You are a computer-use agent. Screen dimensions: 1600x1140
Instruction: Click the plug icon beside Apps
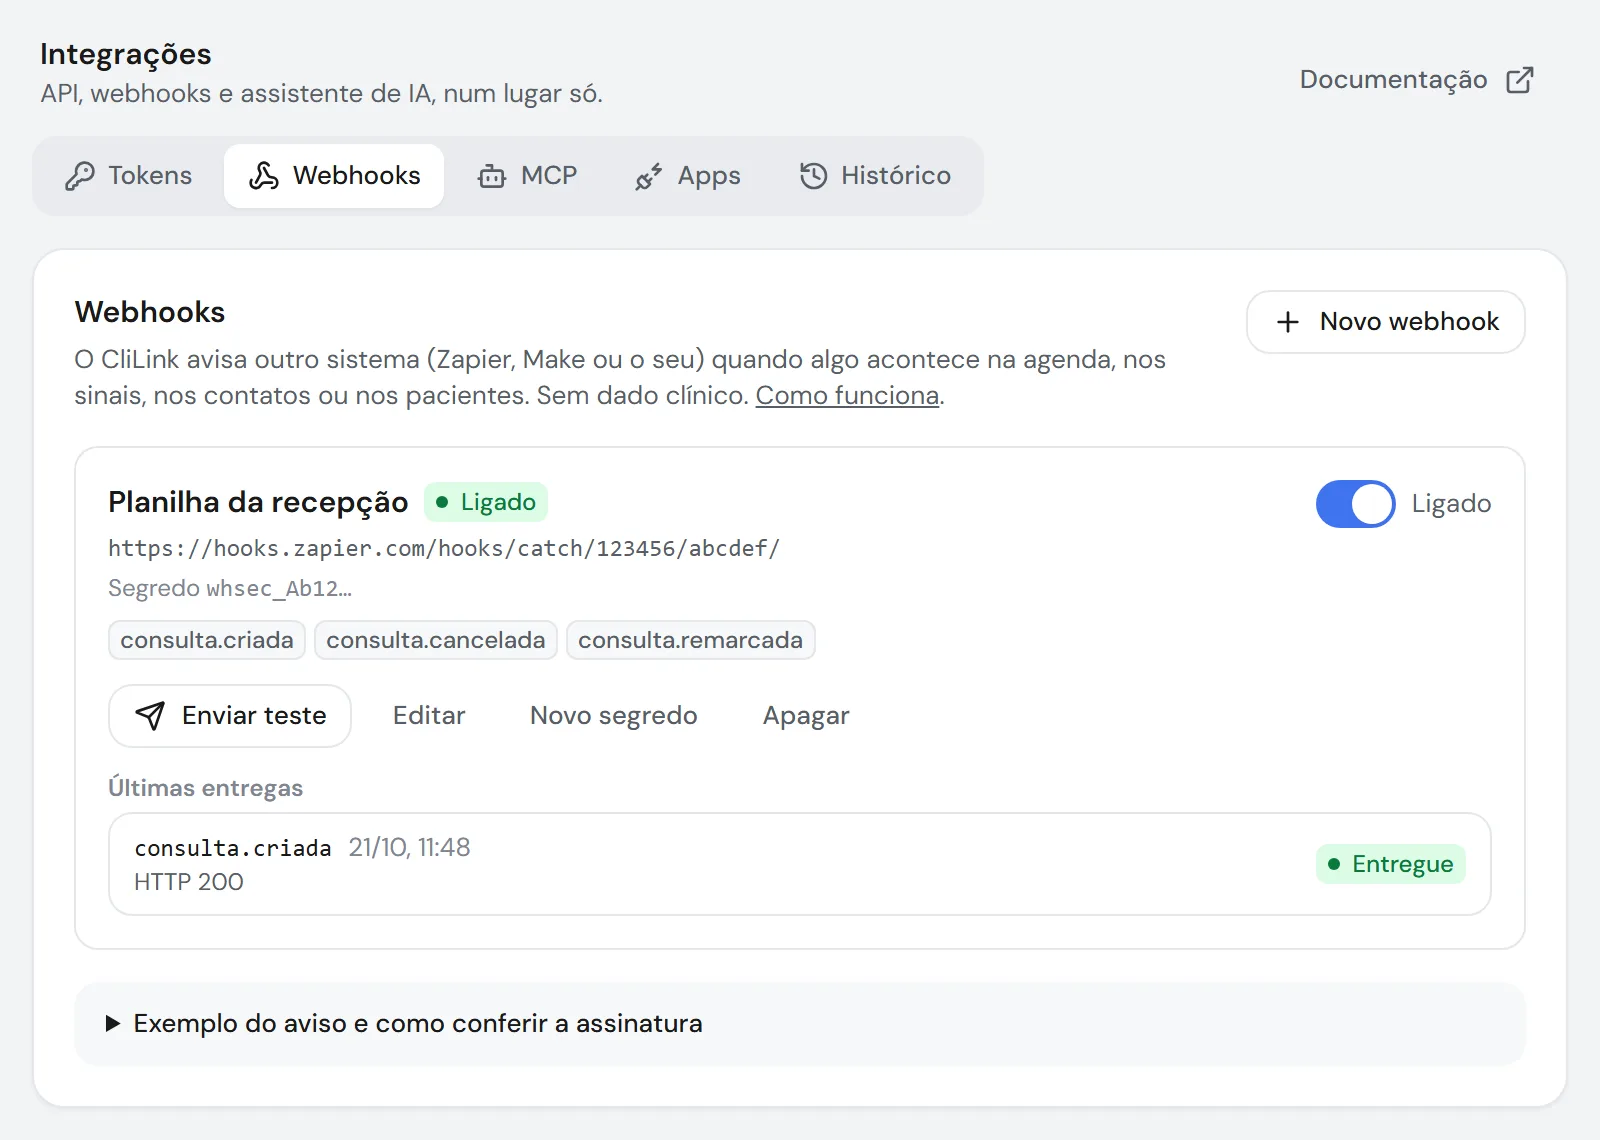[x=649, y=176]
